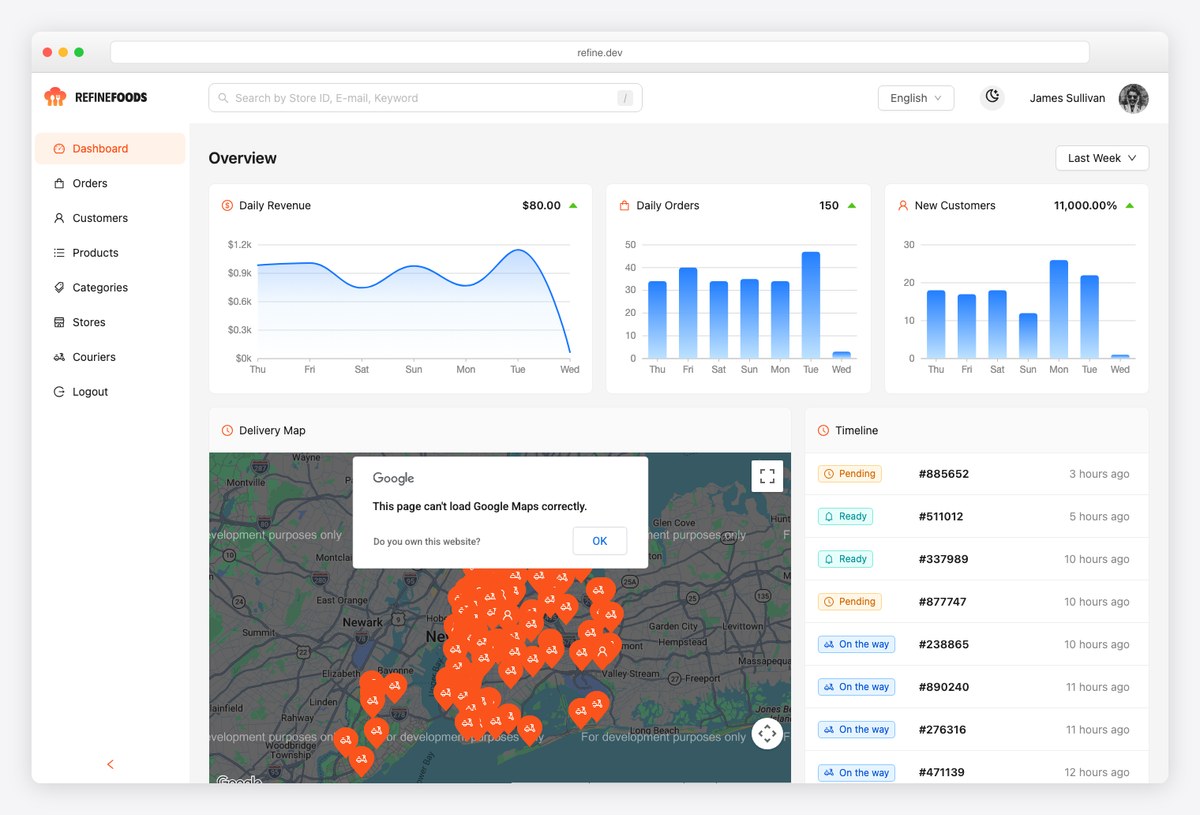Click OK in the Google Maps dialog

pyautogui.click(x=600, y=541)
